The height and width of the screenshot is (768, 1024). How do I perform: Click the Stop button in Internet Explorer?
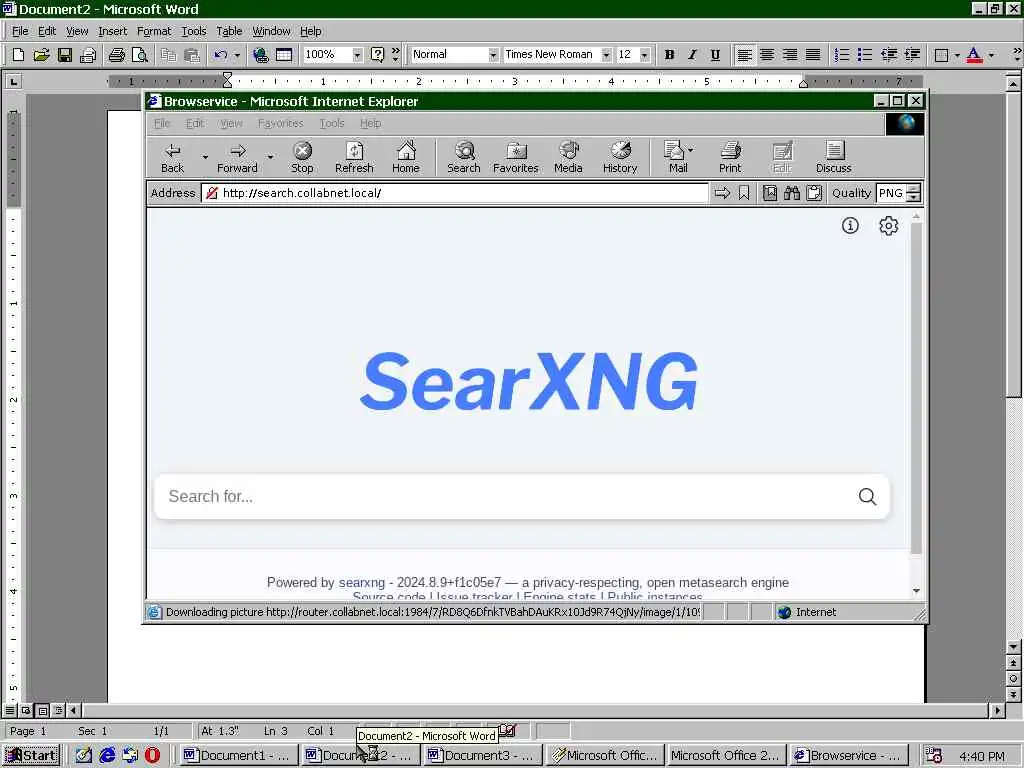coord(302,158)
